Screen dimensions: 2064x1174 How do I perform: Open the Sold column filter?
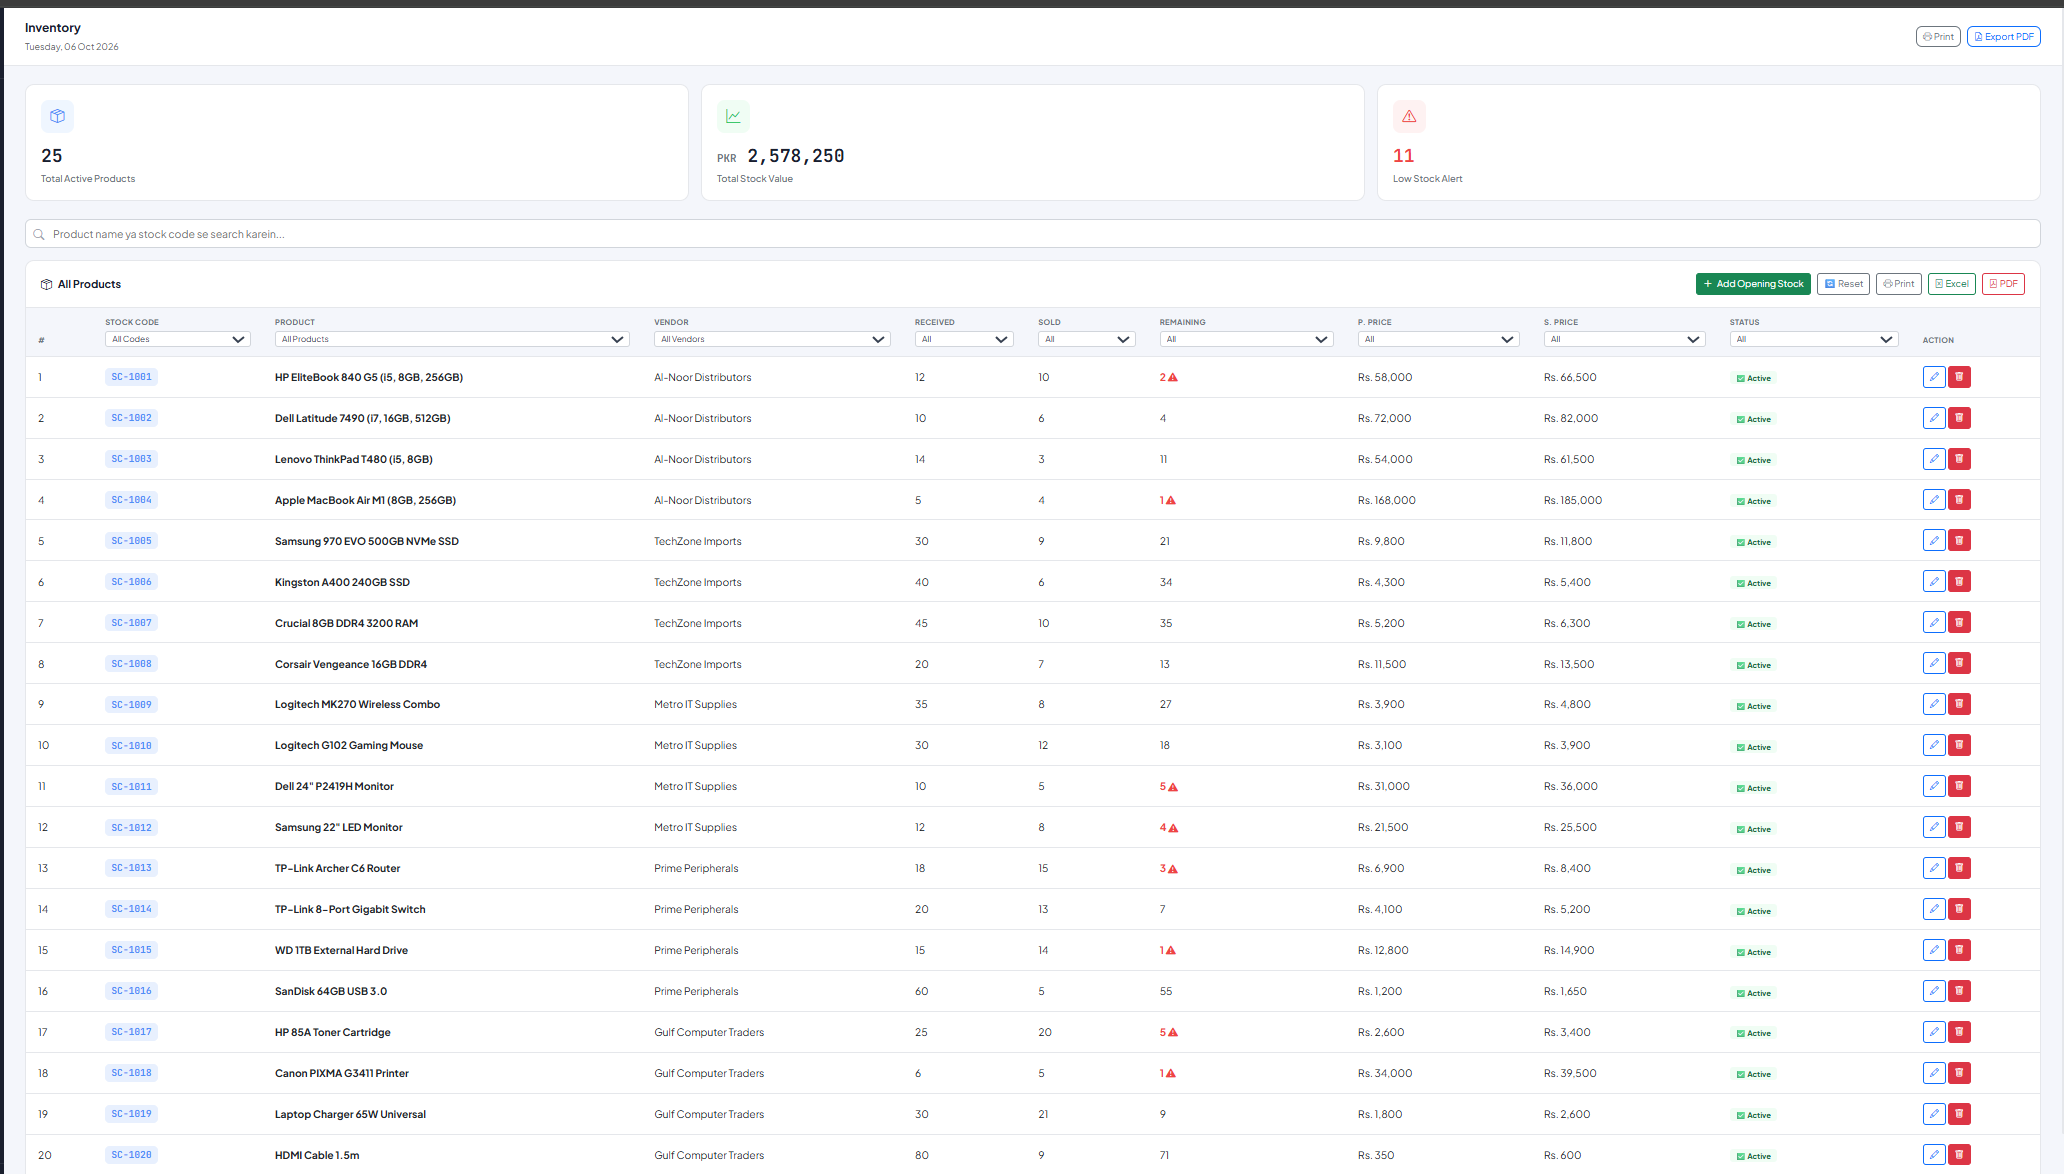point(1087,339)
